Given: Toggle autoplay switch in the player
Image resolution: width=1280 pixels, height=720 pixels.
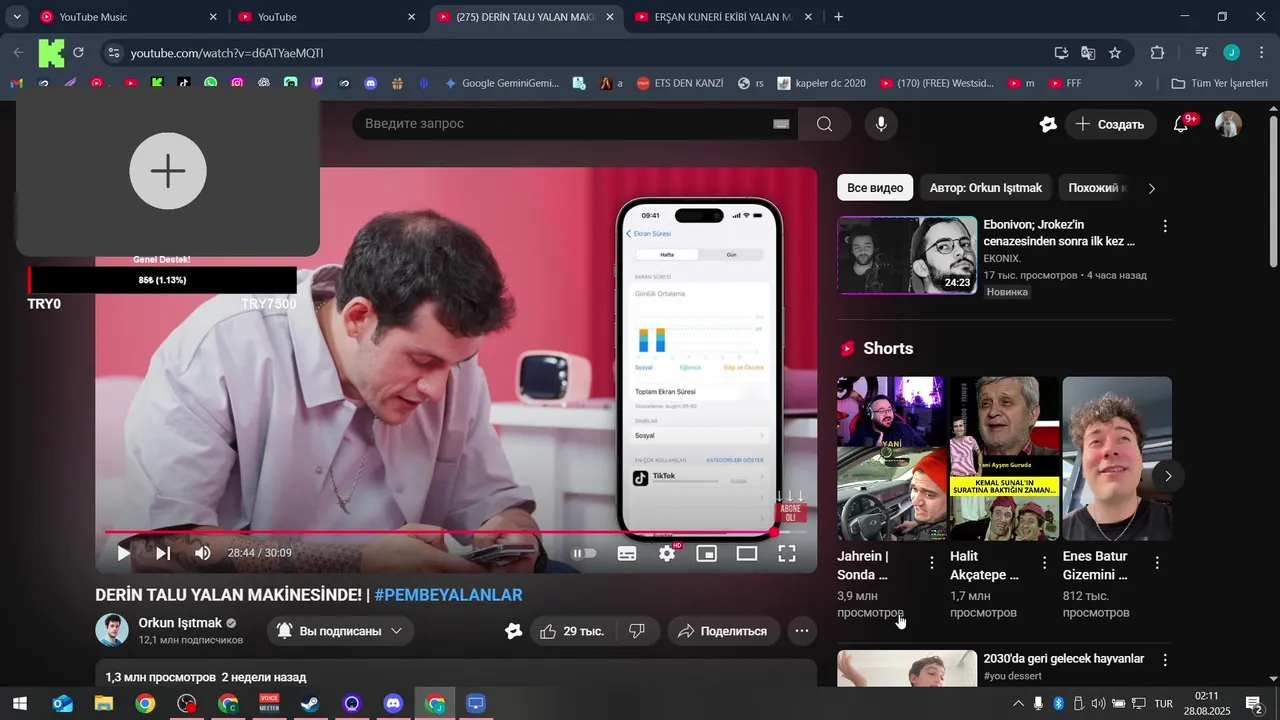Looking at the screenshot, I should [x=584, y=553].
